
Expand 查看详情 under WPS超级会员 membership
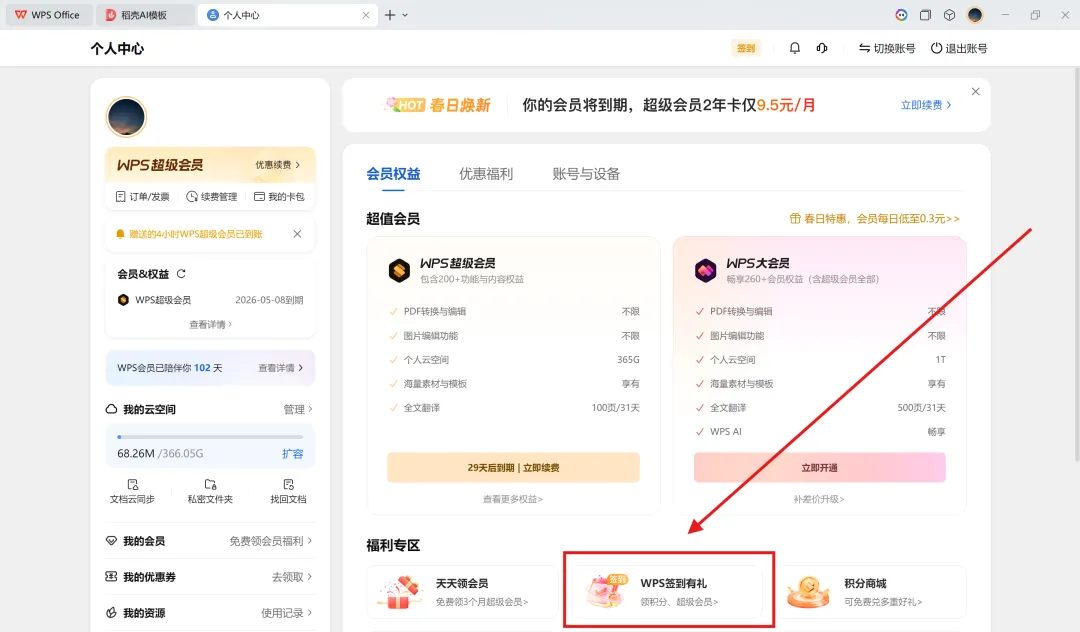210,324
